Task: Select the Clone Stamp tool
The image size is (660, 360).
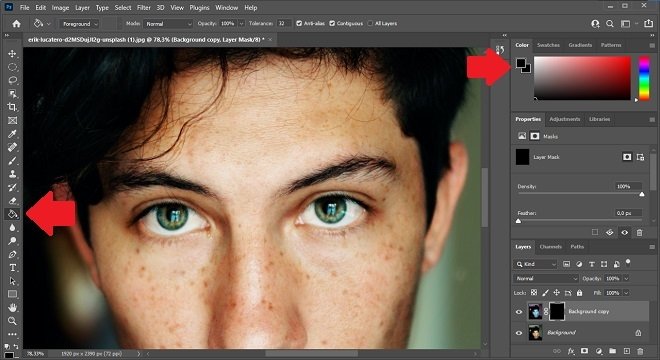Action: point(12,174)
